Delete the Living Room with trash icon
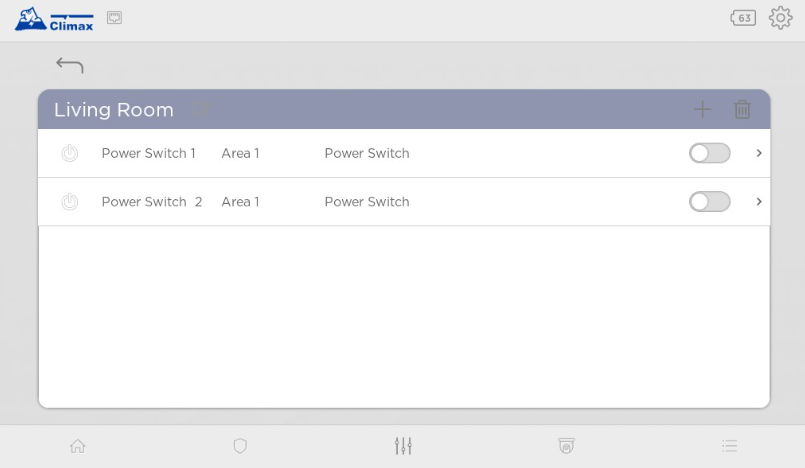The width and height of the screenshot is (805, 468). coord(742,110)
